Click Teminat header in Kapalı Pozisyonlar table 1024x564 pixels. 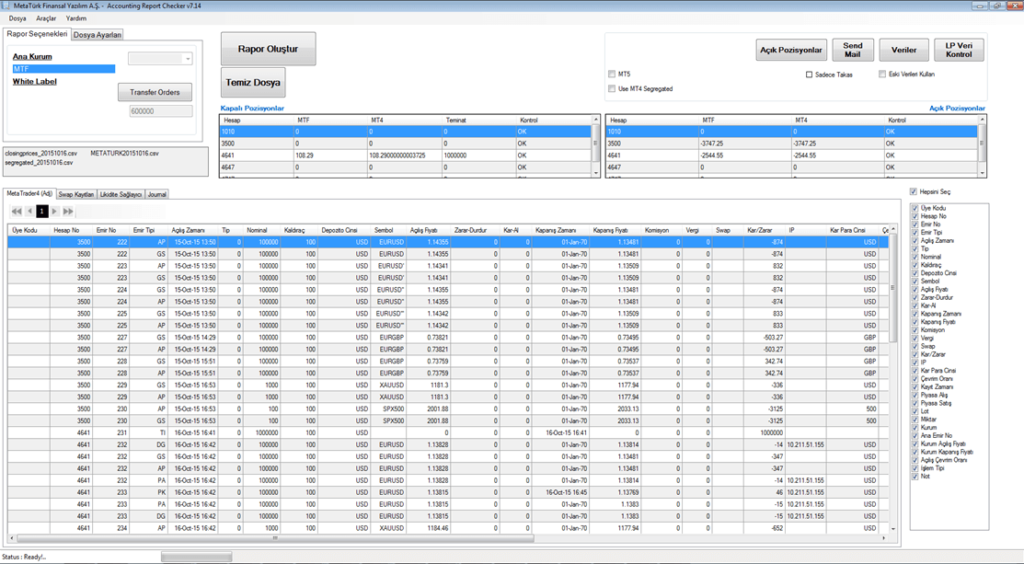(x=479, y=120)
